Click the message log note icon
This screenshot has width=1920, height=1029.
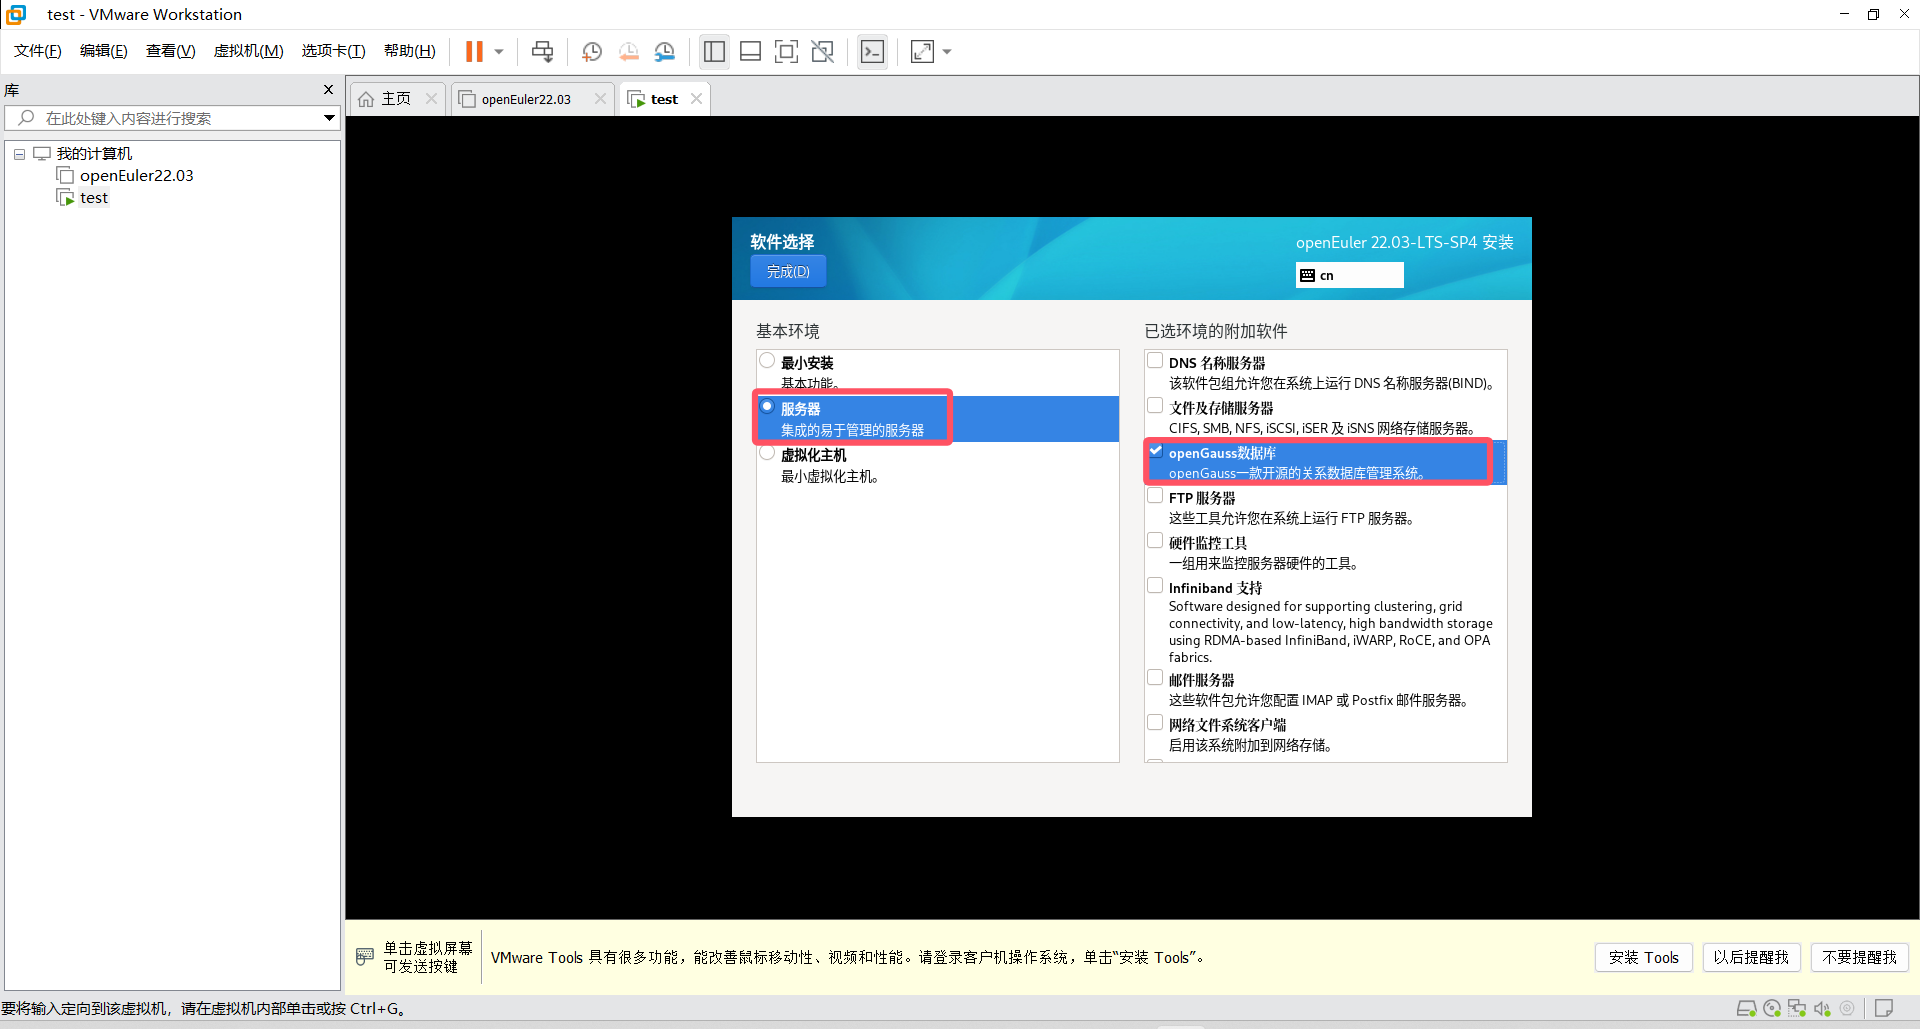tap(1884, 1009)
